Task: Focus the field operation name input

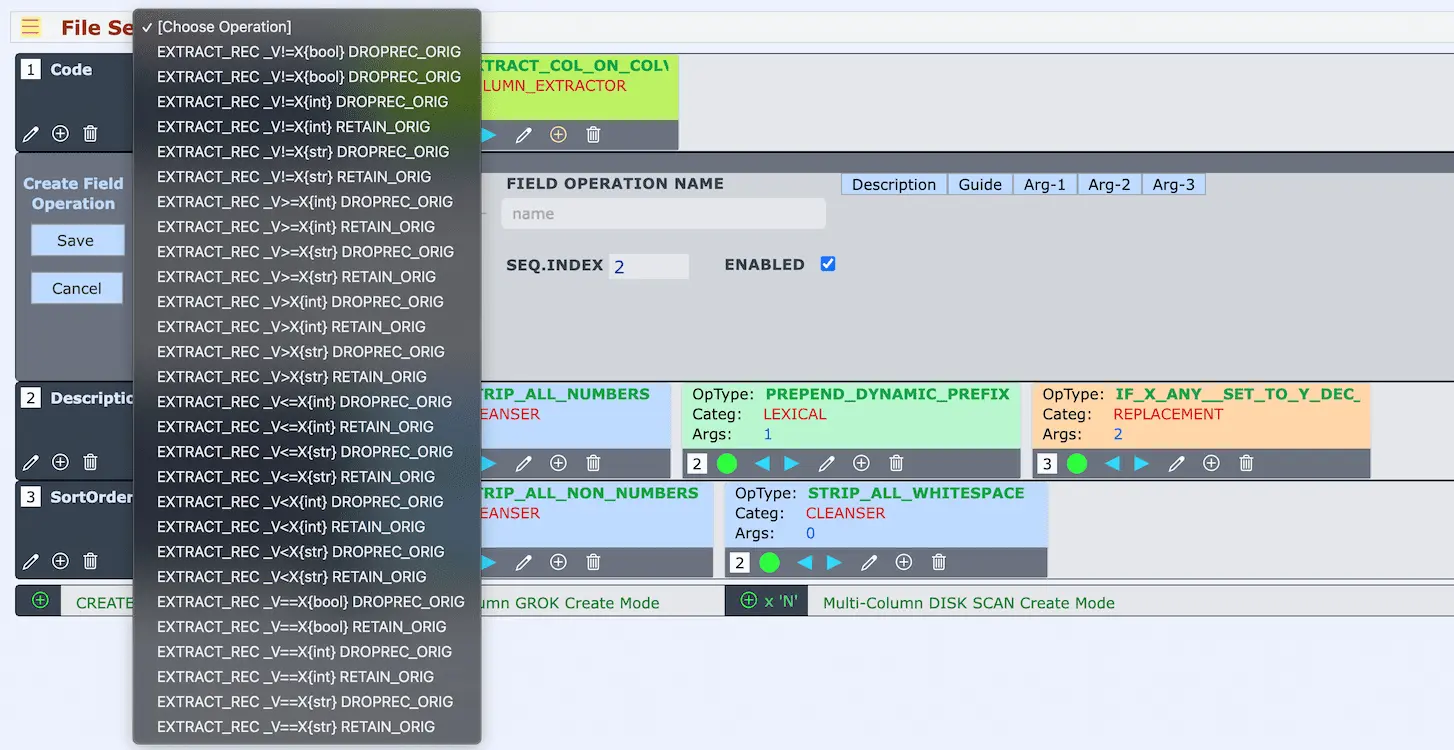Action: pyautogui.click(x=664, y=213)
